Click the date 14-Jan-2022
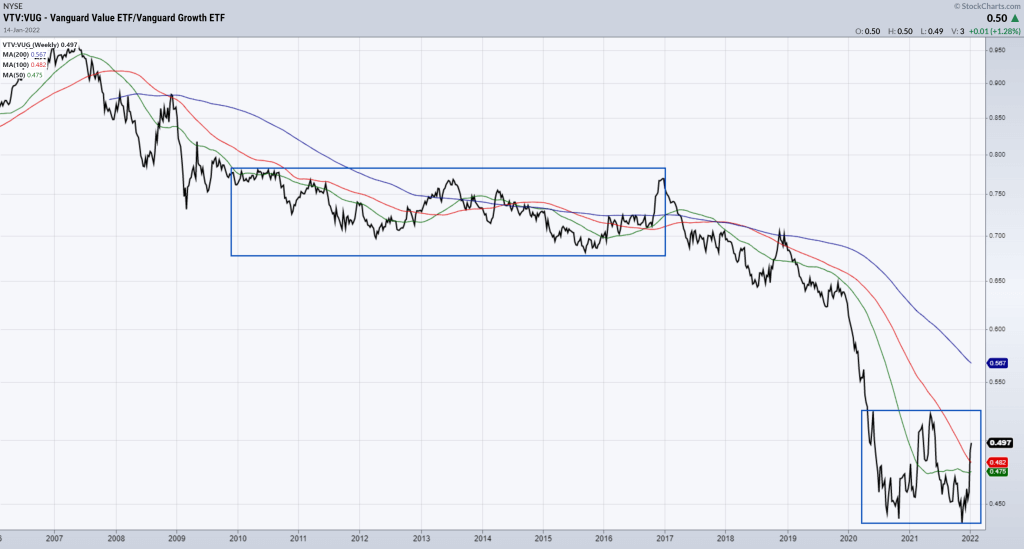Viewport: 1024px width, 549px height. [20, 30]
